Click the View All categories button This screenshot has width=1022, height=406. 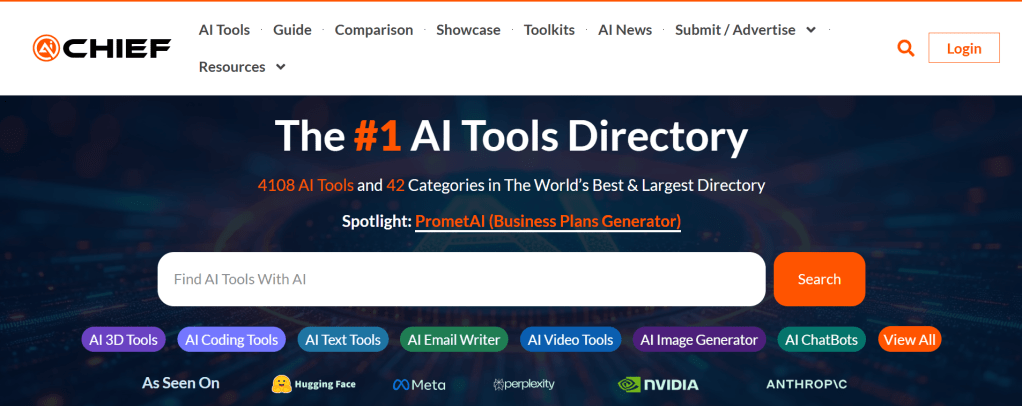point(909,340)
